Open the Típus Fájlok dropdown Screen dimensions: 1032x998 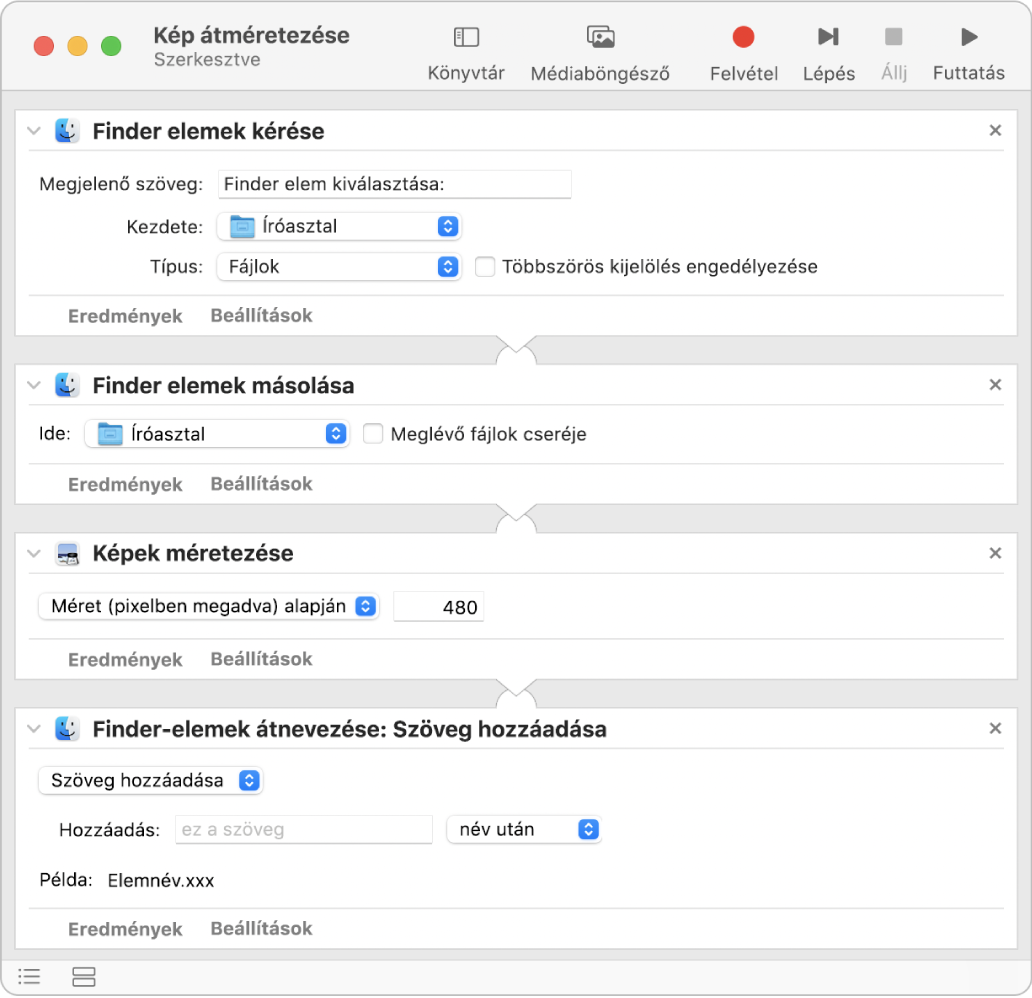click(x=339, y=267)
